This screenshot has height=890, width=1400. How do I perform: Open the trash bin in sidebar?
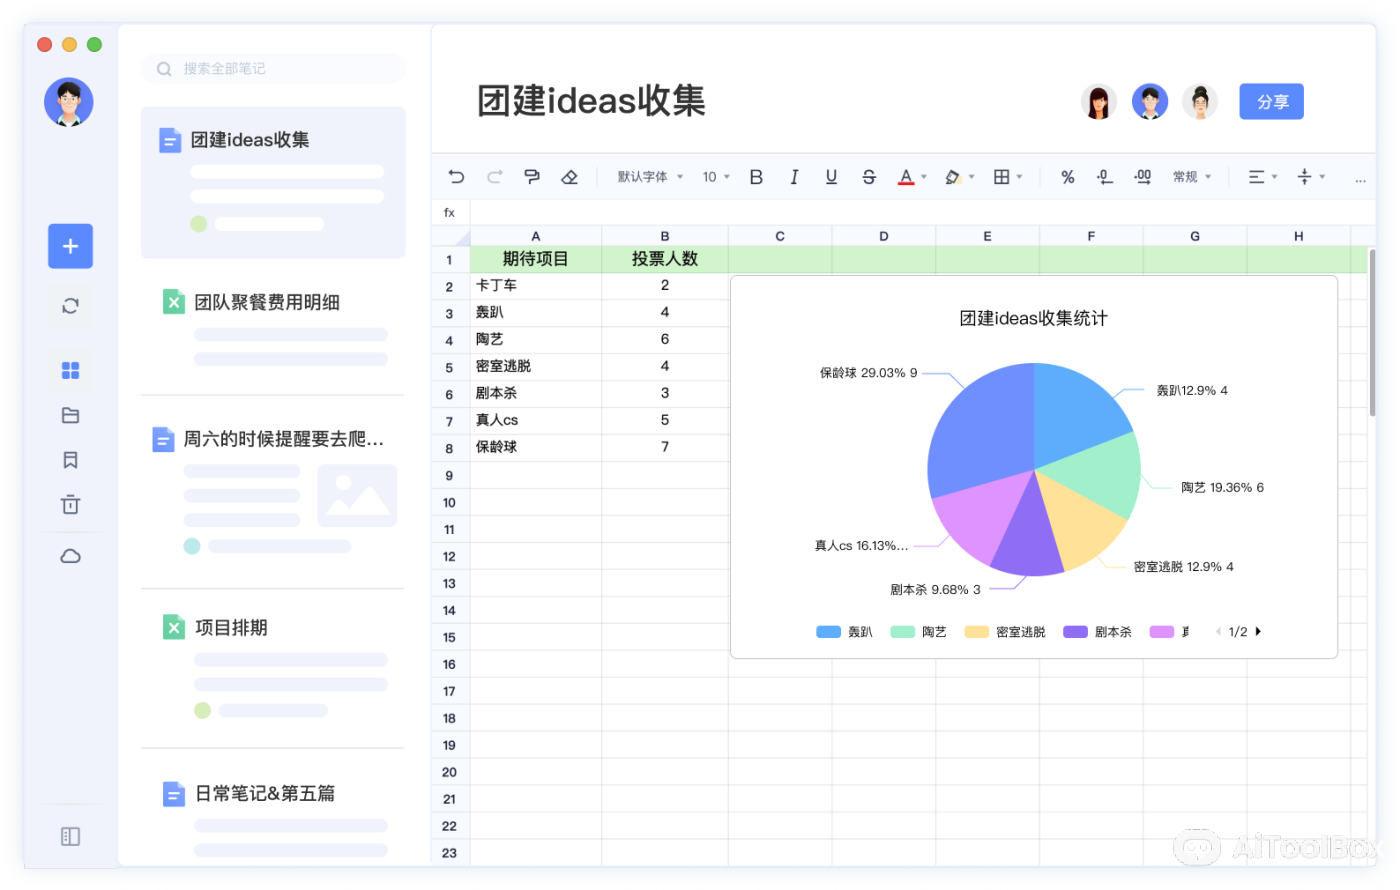click(x=70, y=505)
